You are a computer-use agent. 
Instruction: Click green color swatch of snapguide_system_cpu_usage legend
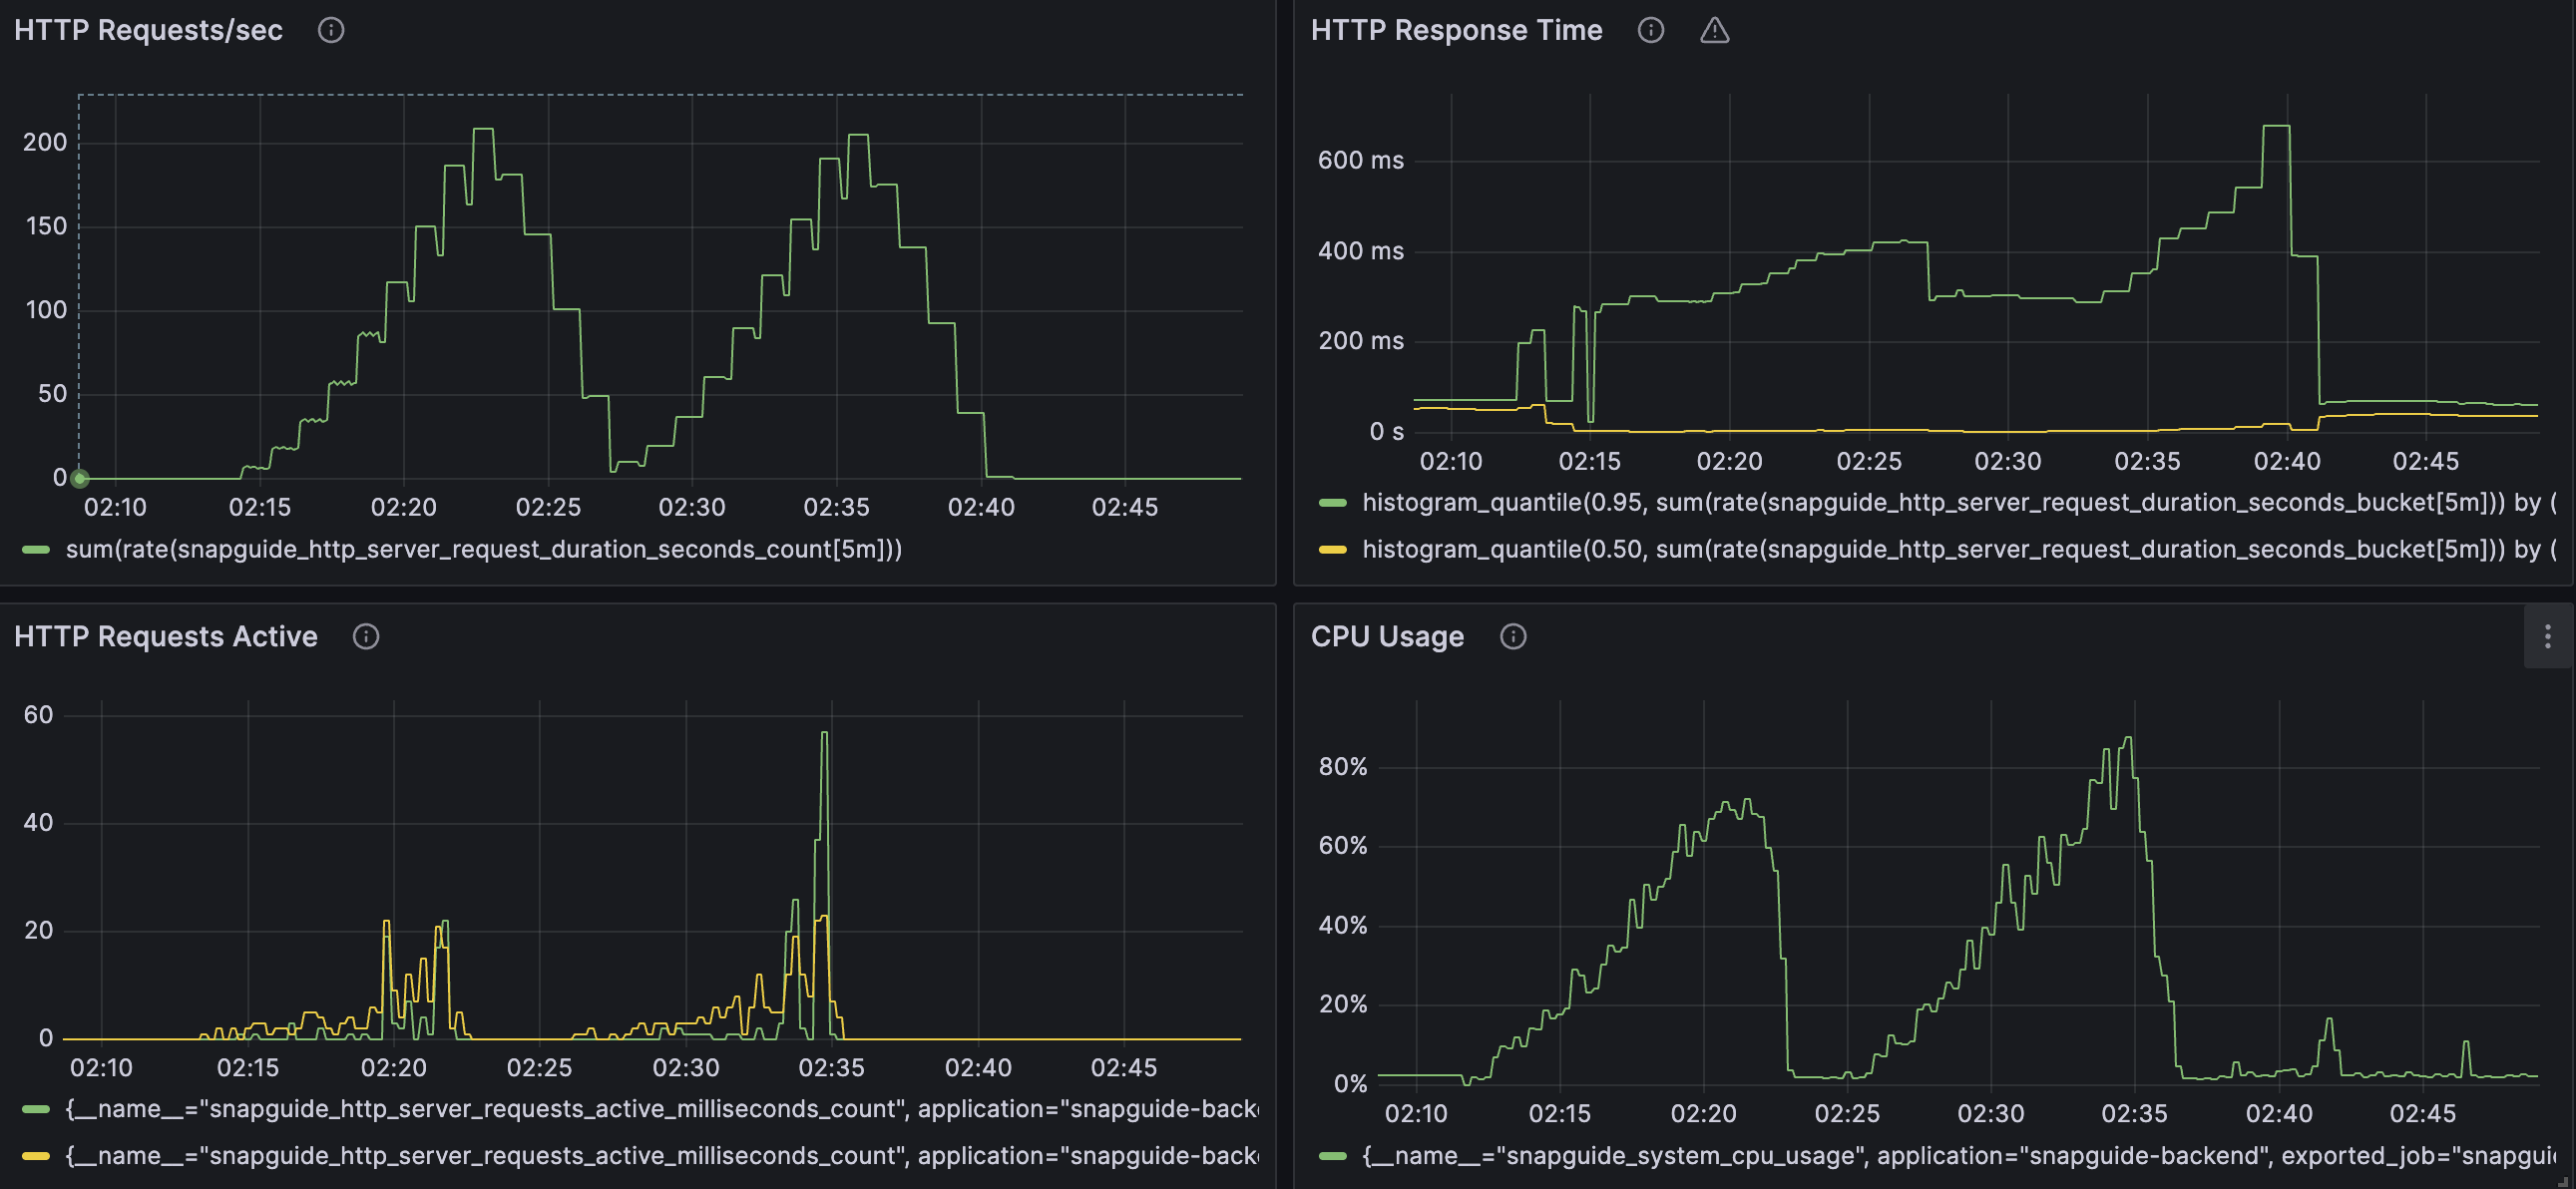click(x=1332, y=1155)
